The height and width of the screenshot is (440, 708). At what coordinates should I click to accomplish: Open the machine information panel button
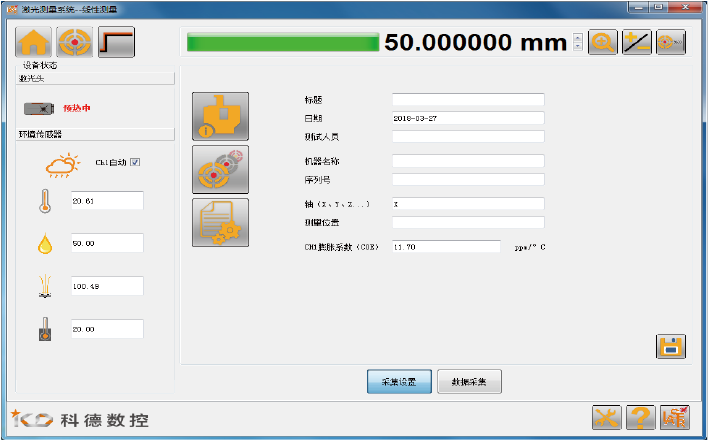pyautogui.click(x=220, y=117)
